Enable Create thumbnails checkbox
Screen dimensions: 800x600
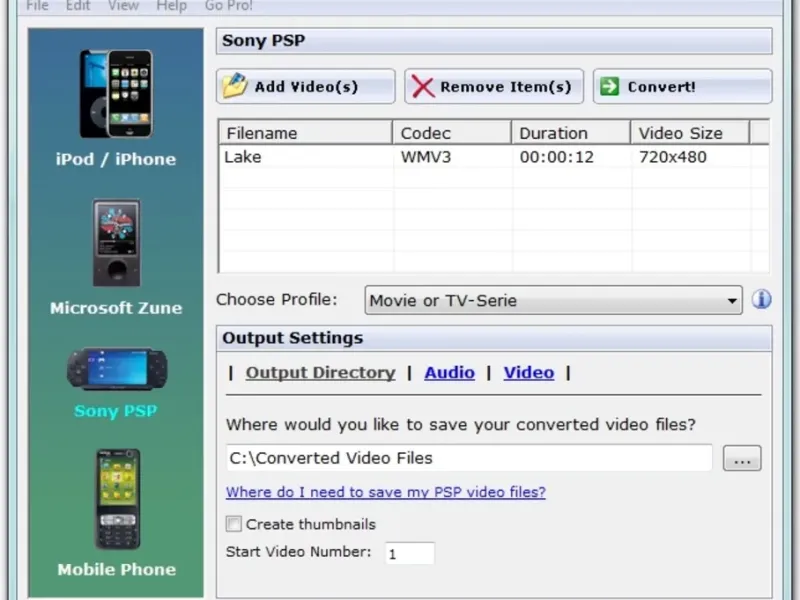click(x=234, y=524)
